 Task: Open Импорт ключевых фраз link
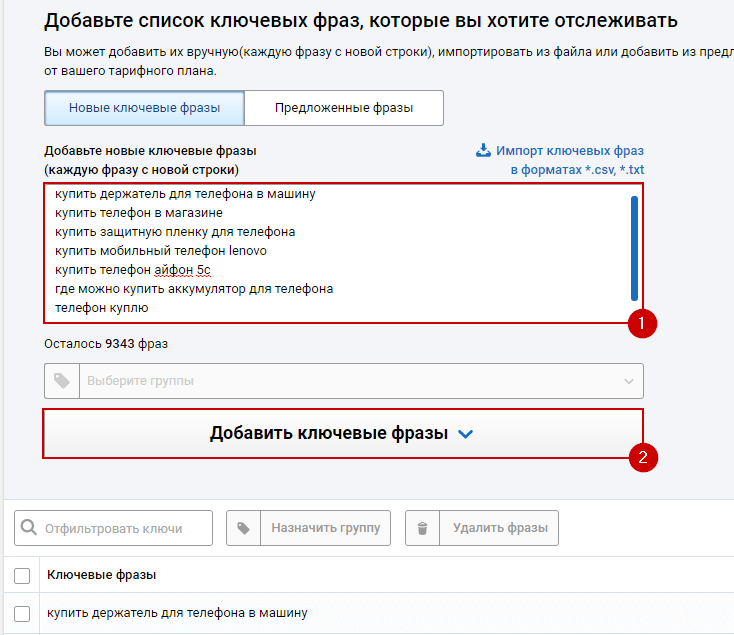tap(570, 151)
